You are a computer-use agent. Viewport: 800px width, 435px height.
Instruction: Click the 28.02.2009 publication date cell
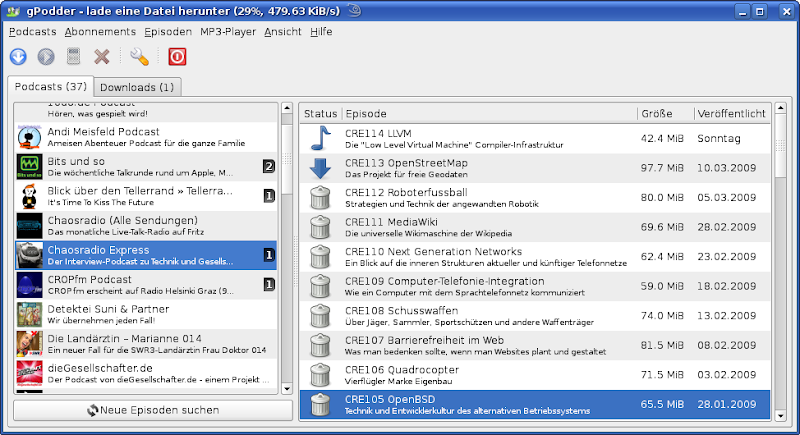click(727, 227)
